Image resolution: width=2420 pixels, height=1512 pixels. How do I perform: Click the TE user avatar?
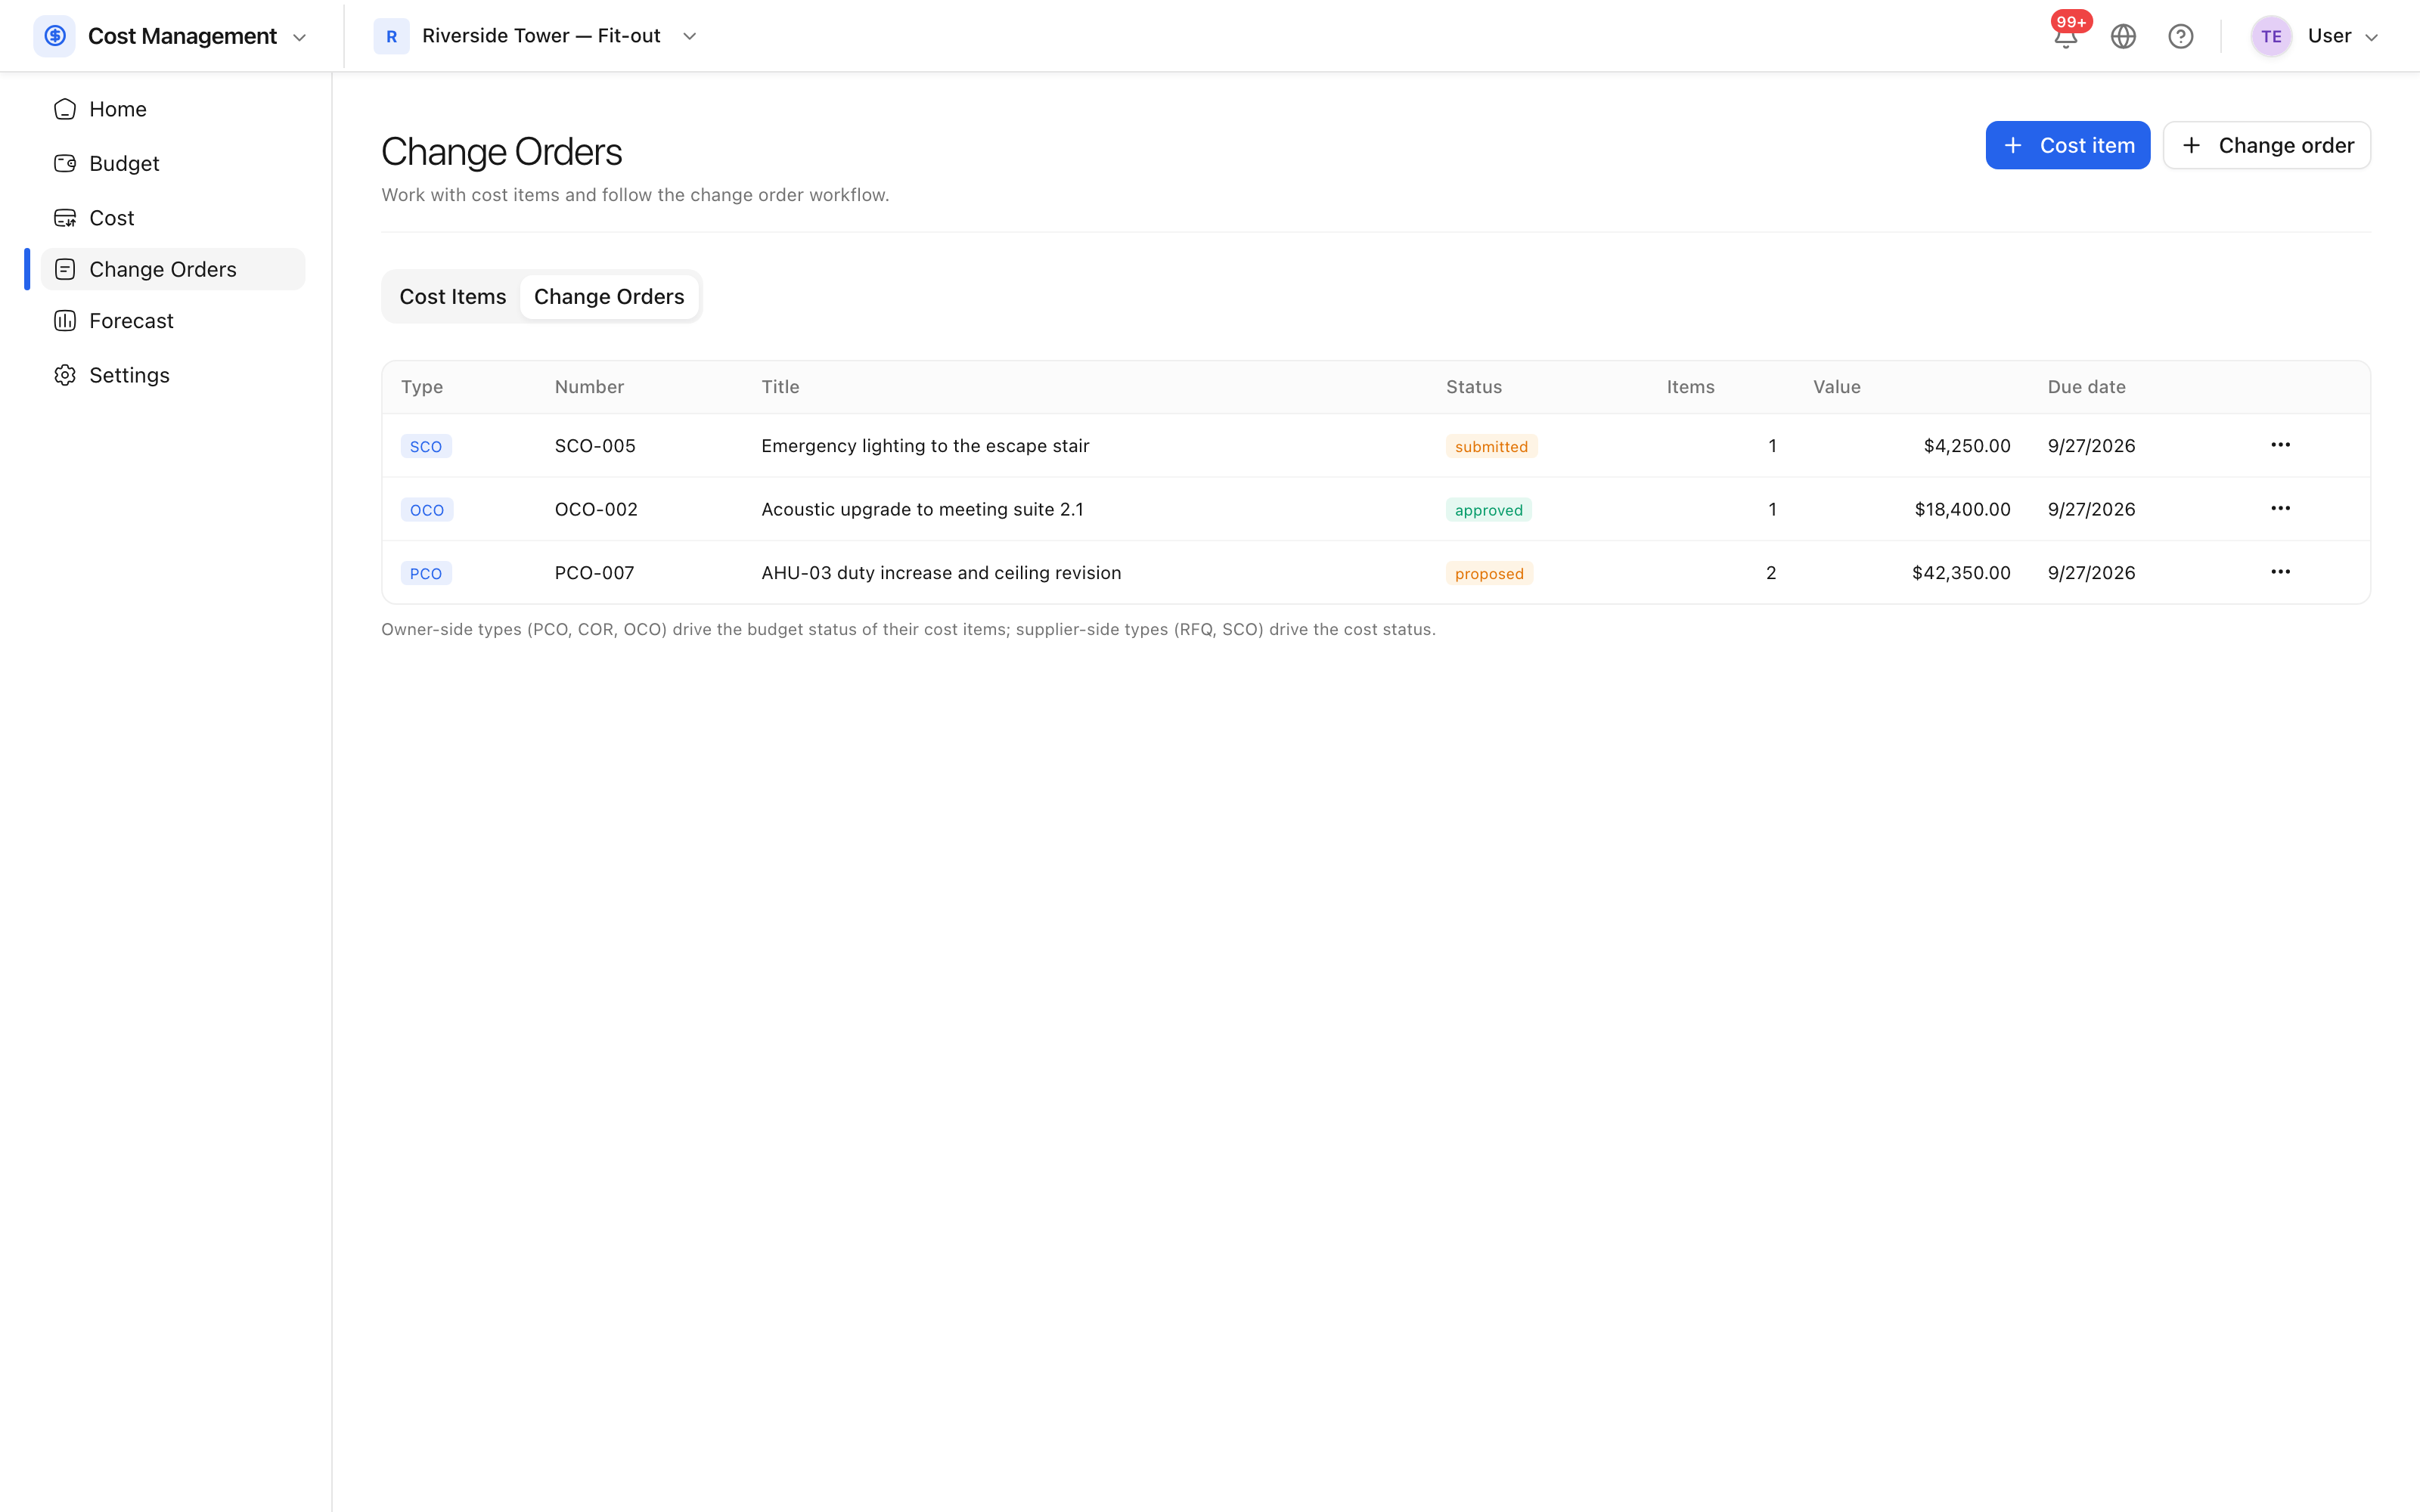pyautogui.click(x=2271, y=36)
